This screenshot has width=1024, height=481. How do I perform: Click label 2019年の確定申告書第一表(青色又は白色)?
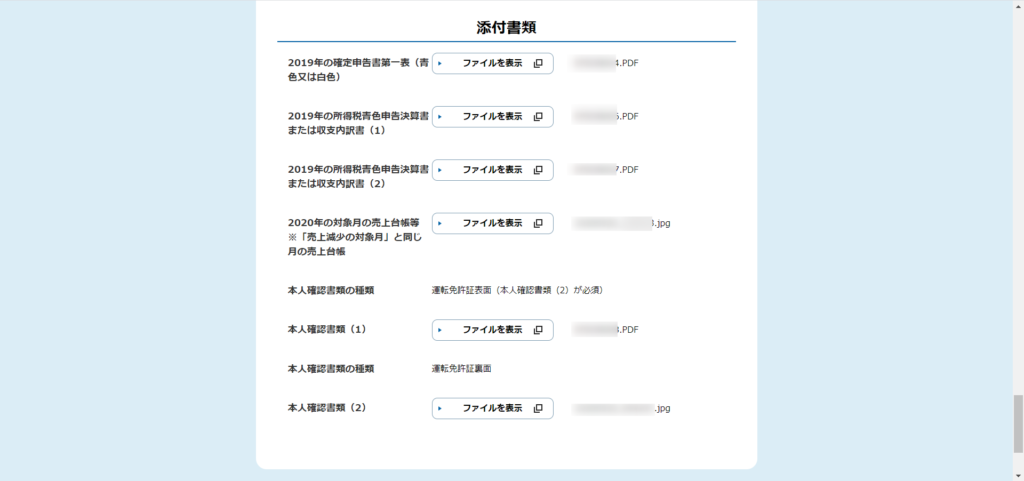358,70
